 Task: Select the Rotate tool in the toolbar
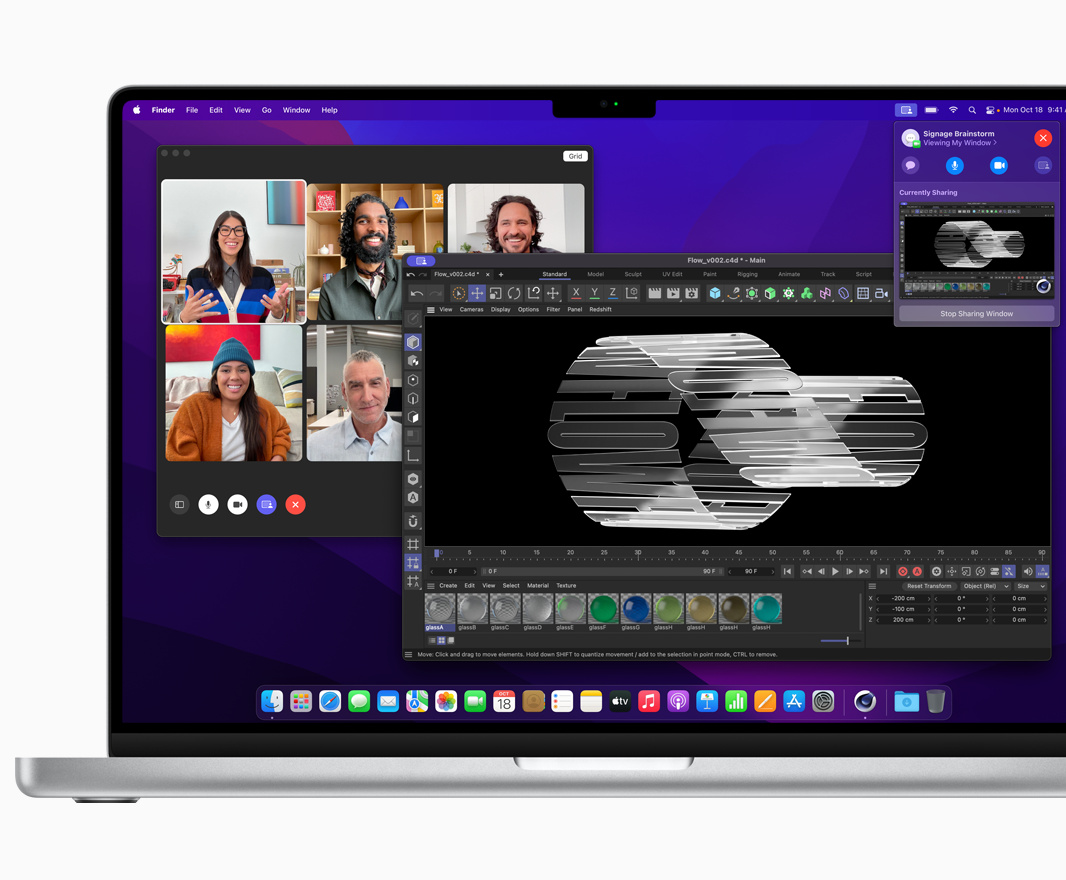pos(514,293)
